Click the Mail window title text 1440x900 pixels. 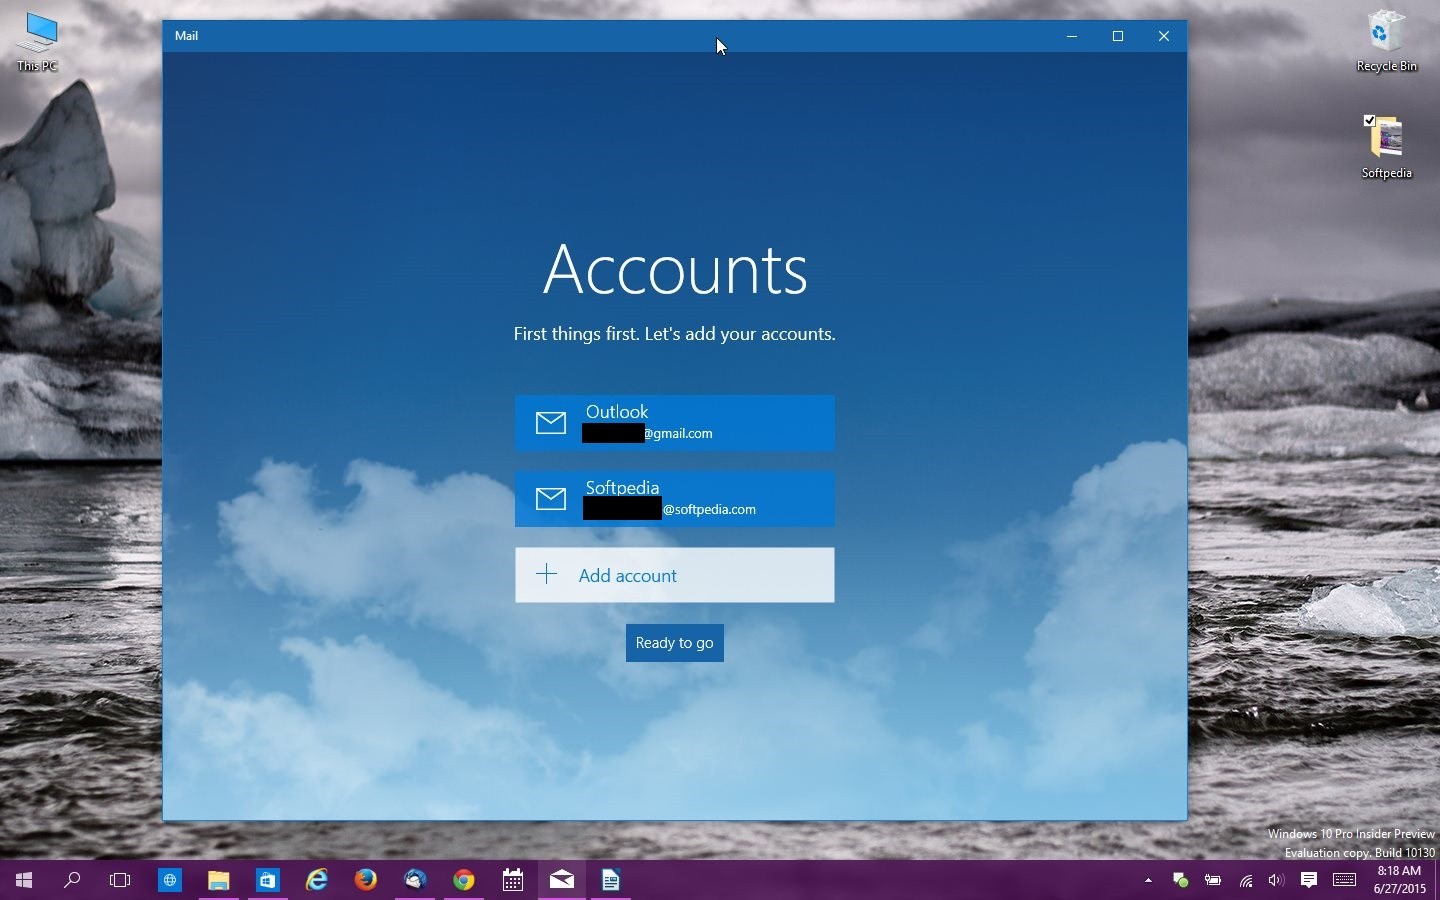pyautogui.click(x=186, y=36)
